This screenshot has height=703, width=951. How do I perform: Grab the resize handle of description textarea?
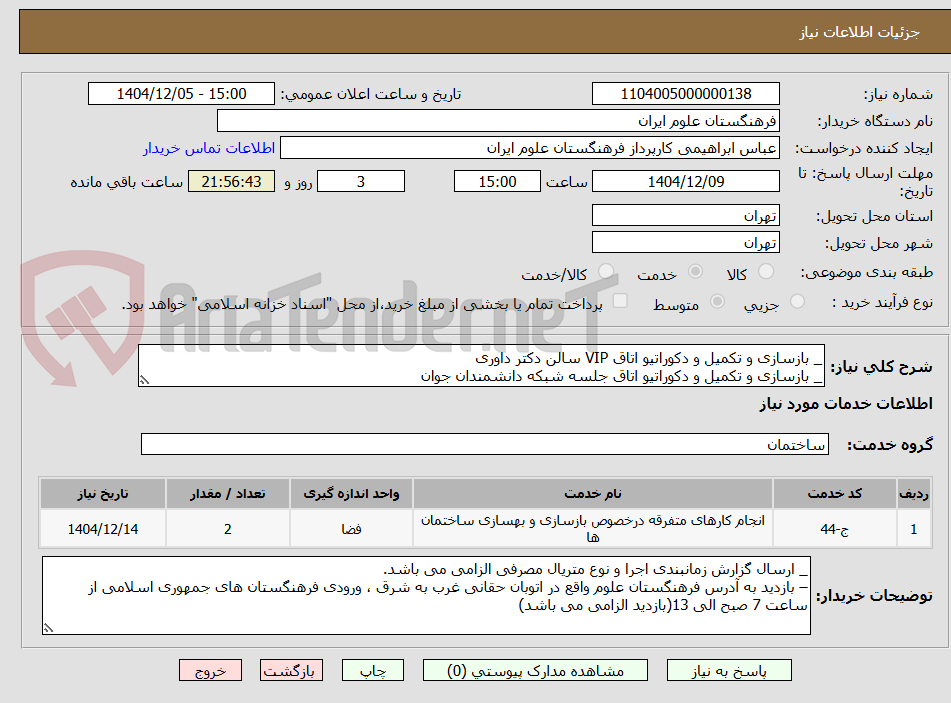144,380
